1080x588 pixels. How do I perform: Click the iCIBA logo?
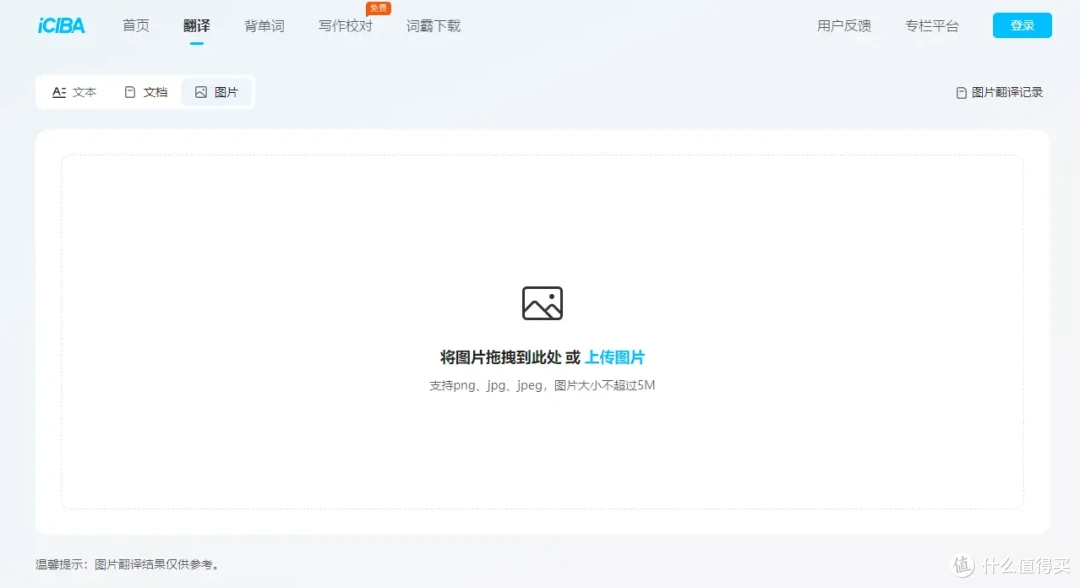click(x=61, y=26)
